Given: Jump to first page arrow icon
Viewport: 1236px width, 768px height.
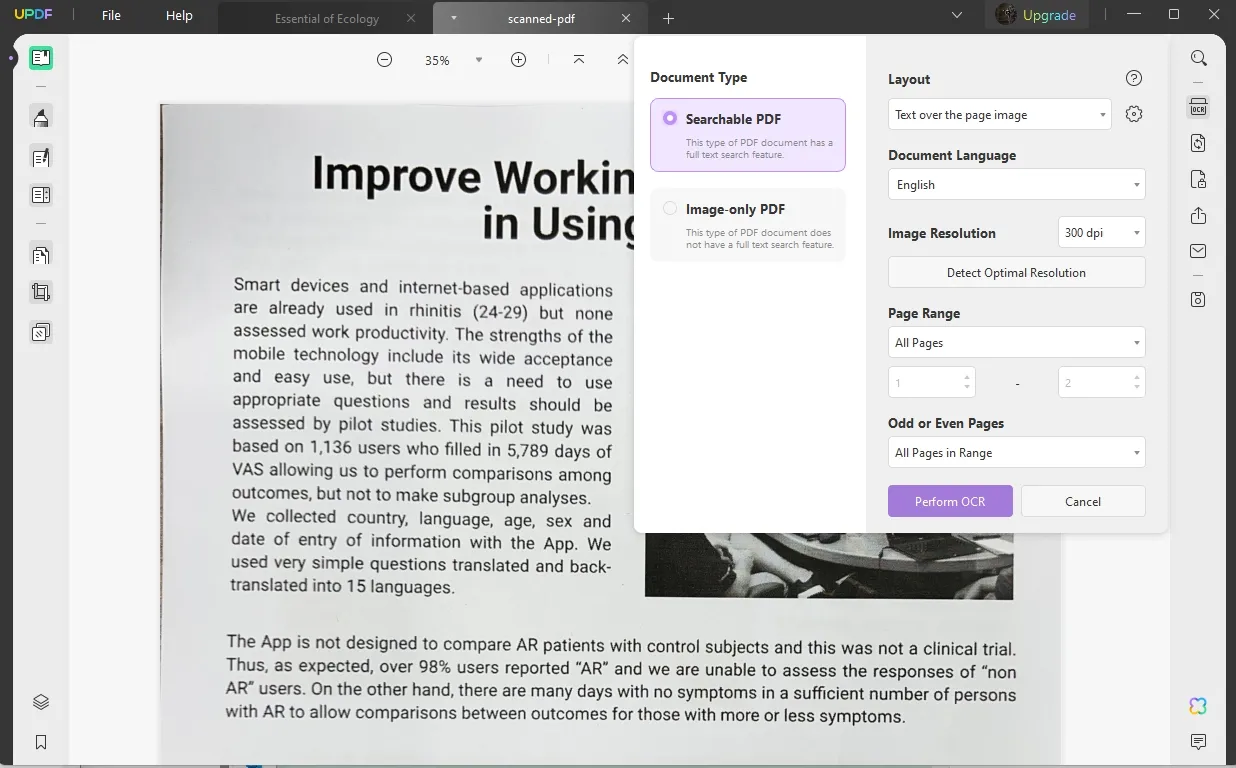Looking at the screenshot, I should pyautogui.click(x=579, y=60).
